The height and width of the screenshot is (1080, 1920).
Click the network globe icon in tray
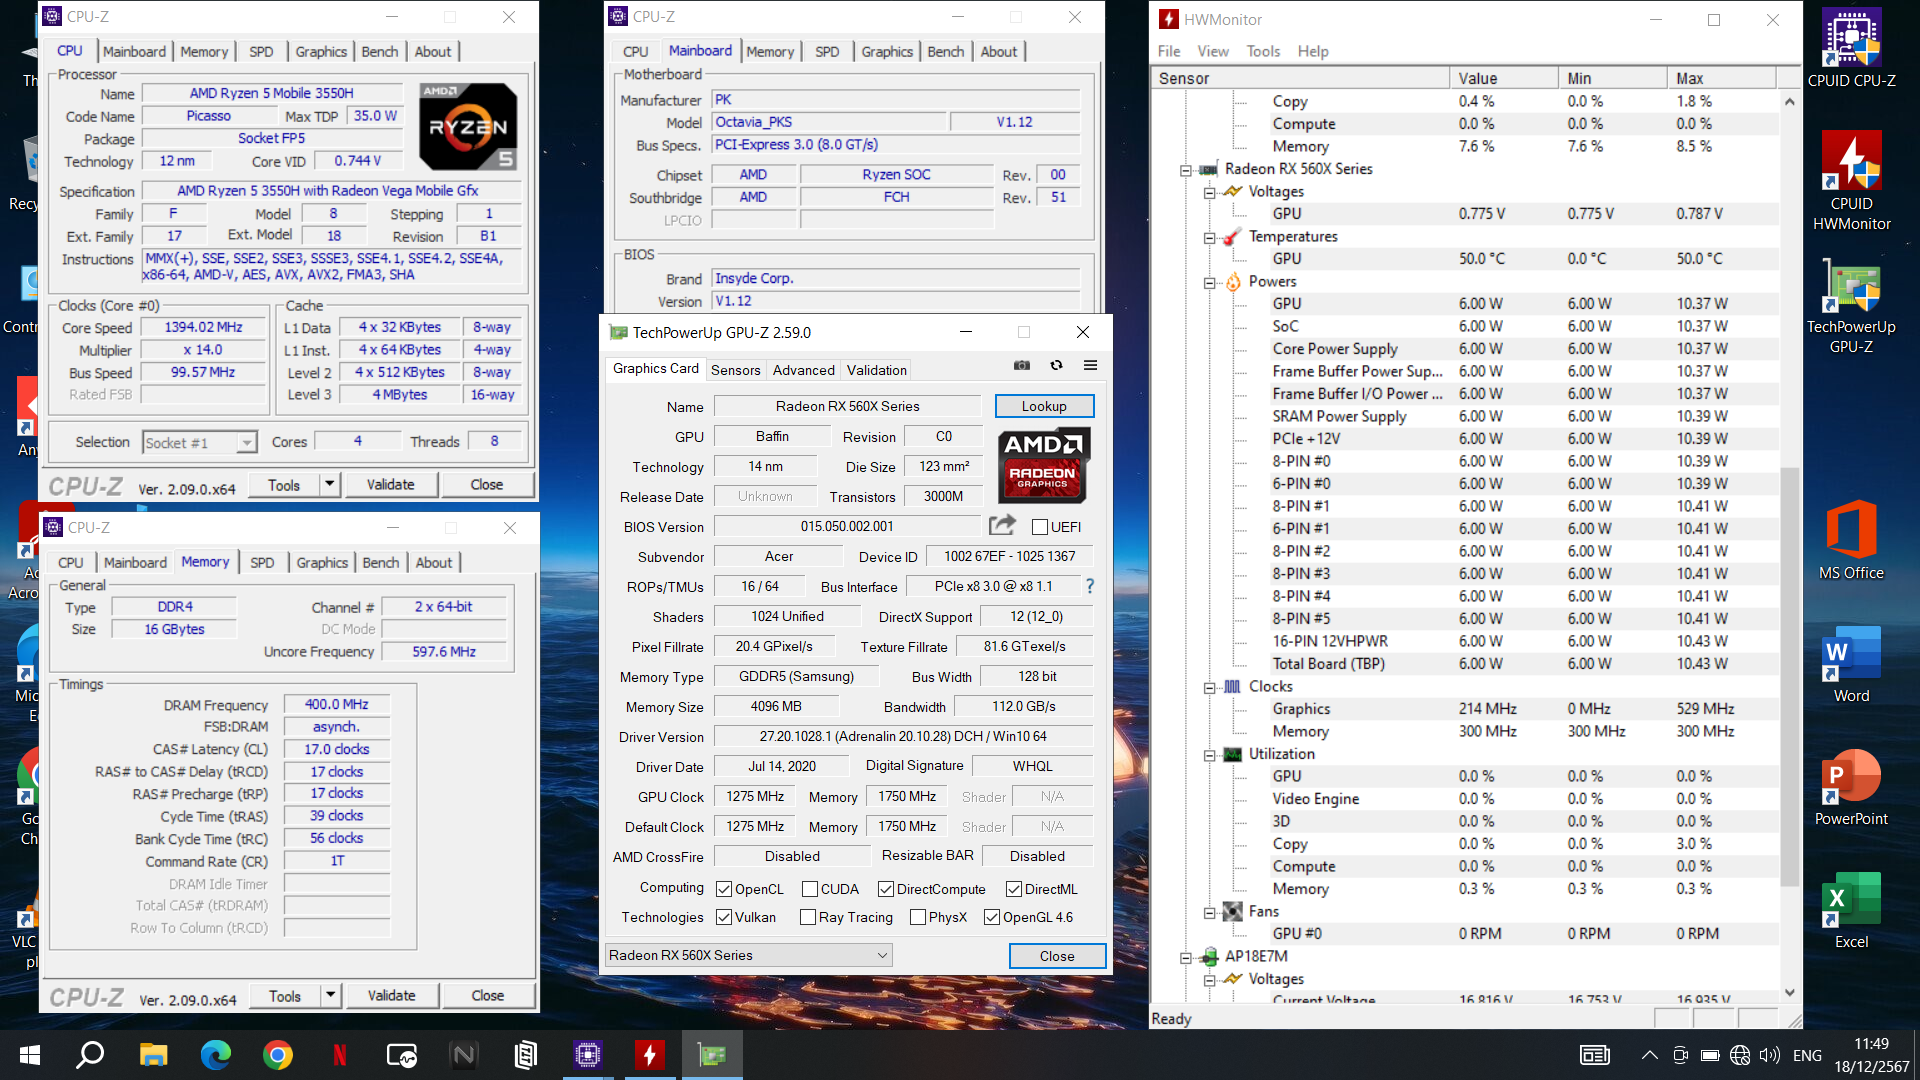click(1740, 1055)
